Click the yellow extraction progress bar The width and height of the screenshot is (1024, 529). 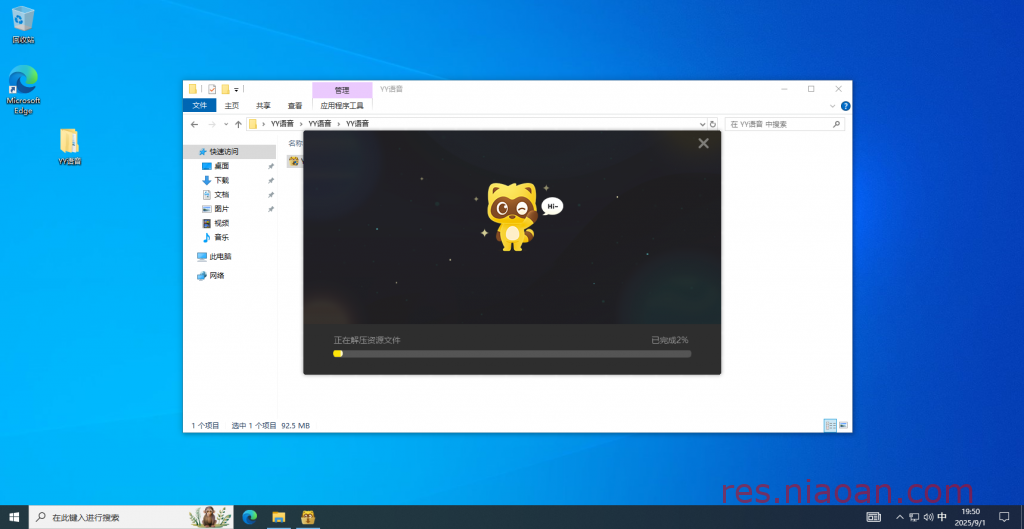[x=512, y=354]
